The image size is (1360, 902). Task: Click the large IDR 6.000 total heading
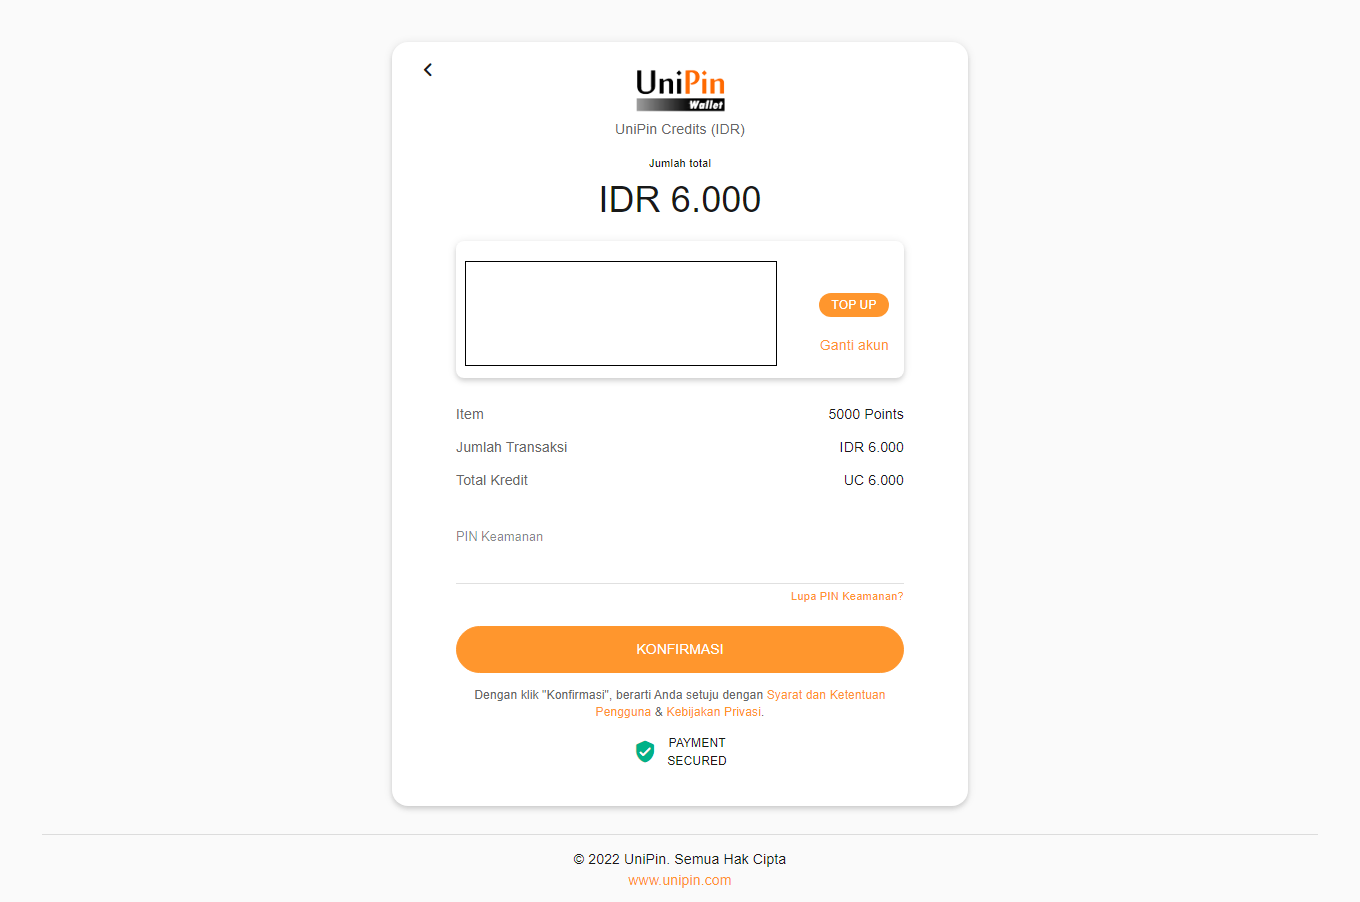pyautogui.click(x=680, y=199)
